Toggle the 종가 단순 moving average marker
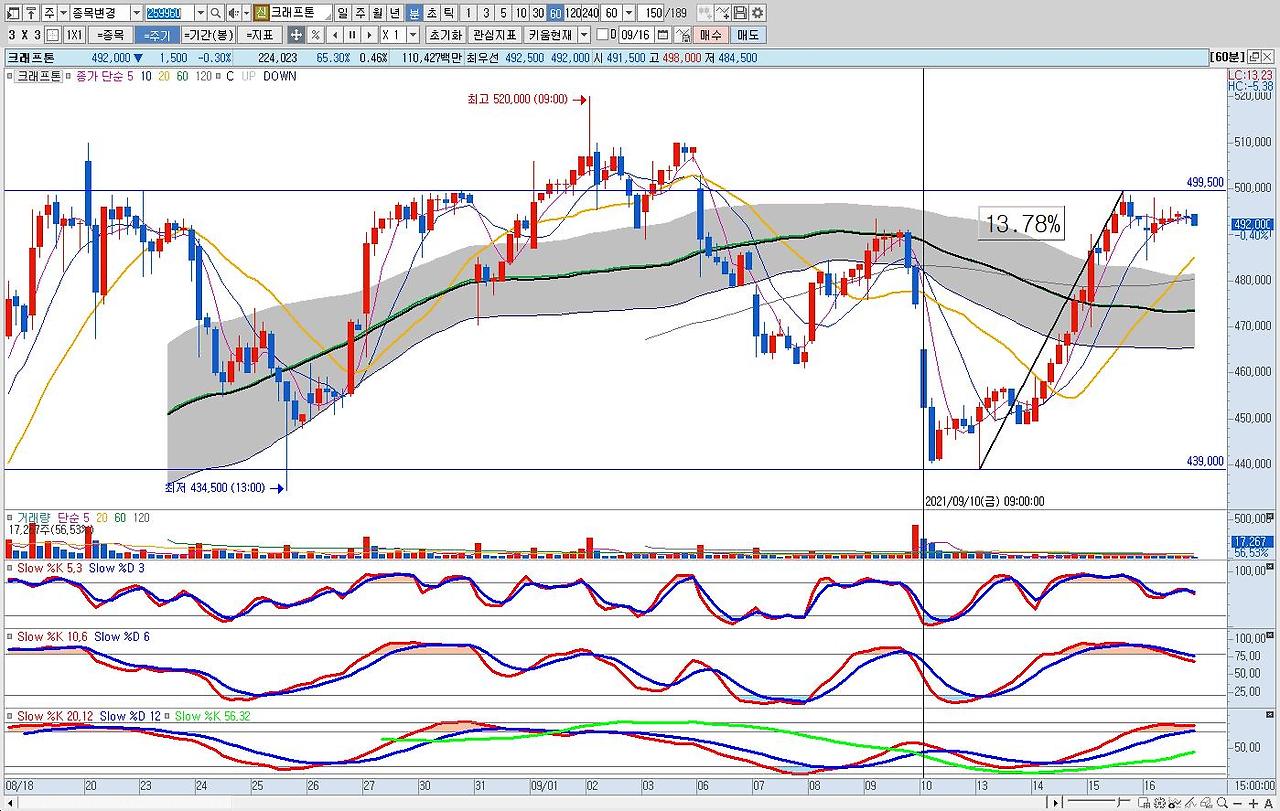1280x811 pixels. [70, 76]
